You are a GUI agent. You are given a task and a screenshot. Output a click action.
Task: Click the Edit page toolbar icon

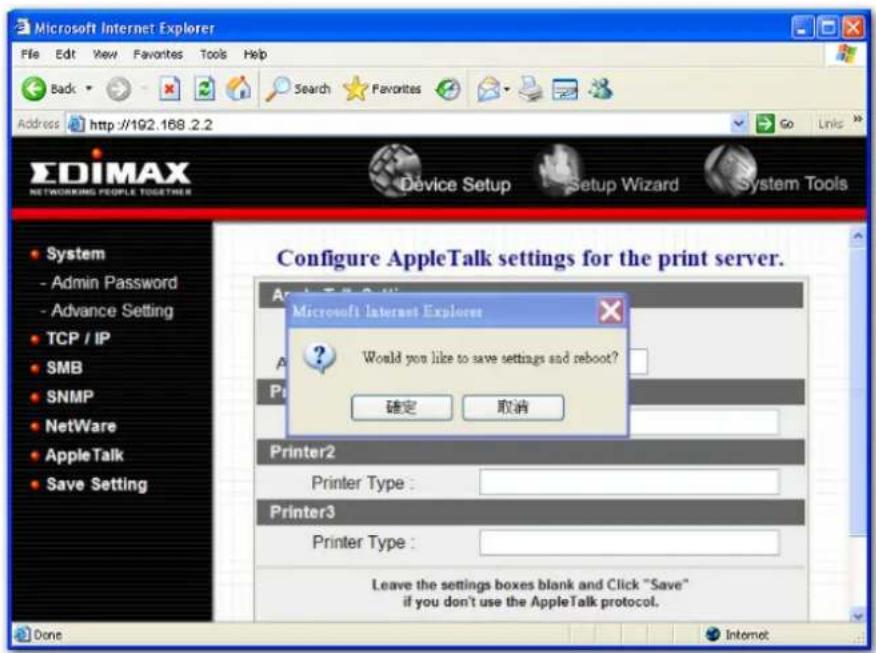click(x=565, y=89)
